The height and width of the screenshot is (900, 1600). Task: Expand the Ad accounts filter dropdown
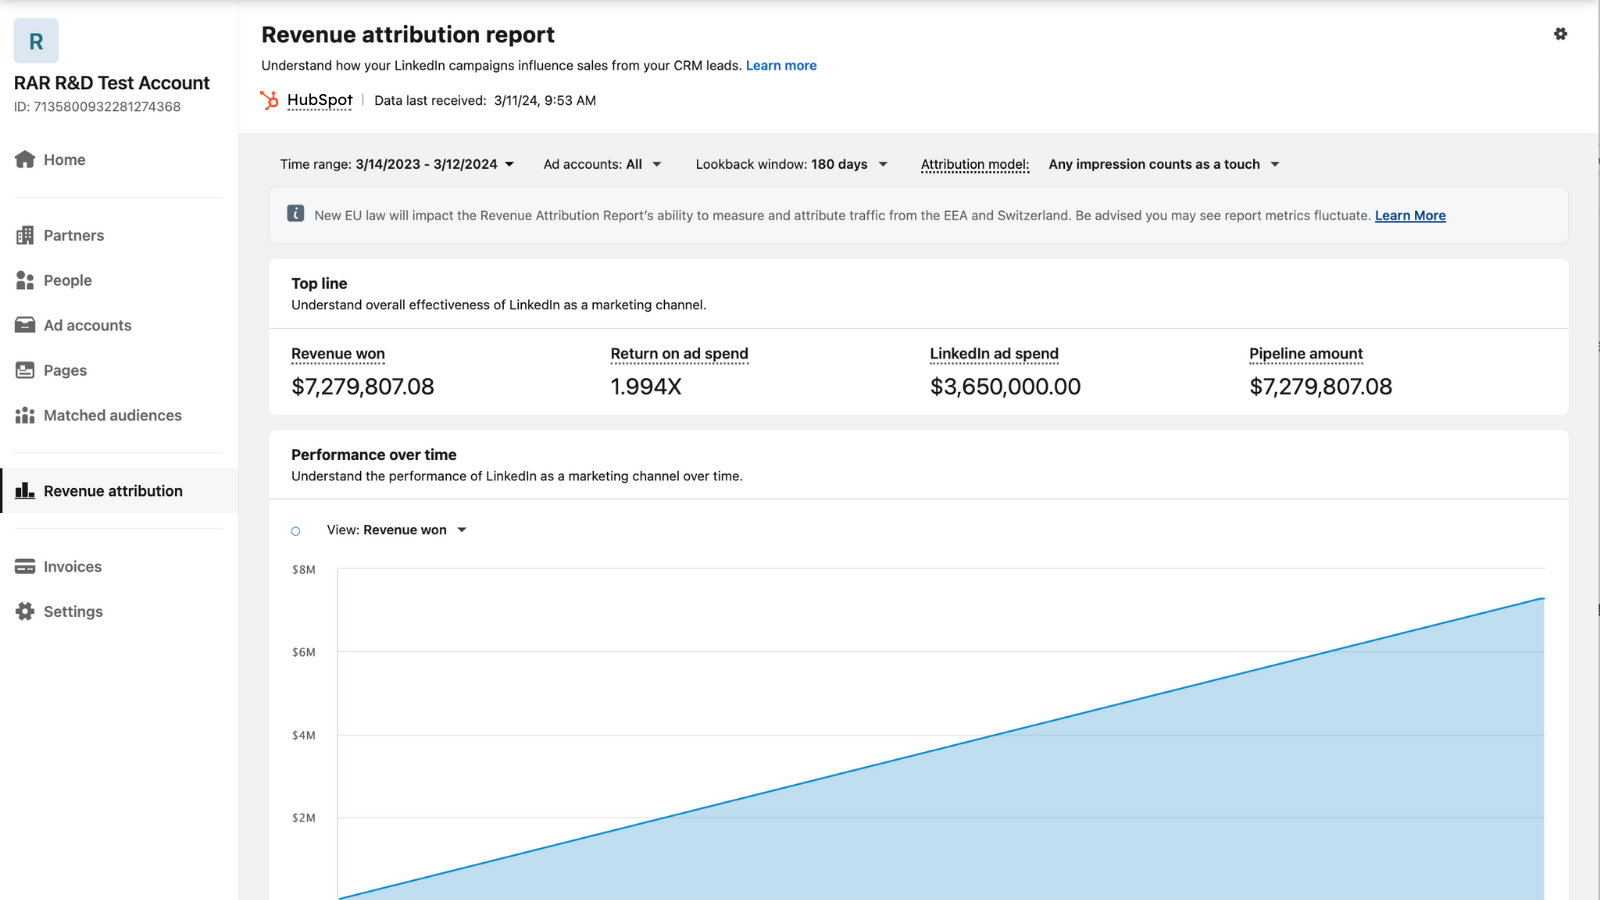click(602, 164)
